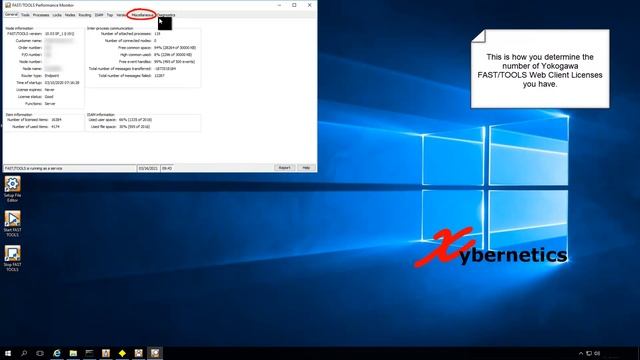This screenshot has width=640, height=360.
Task: Click the Total number of messages failed value
Action: click(159, 76)
